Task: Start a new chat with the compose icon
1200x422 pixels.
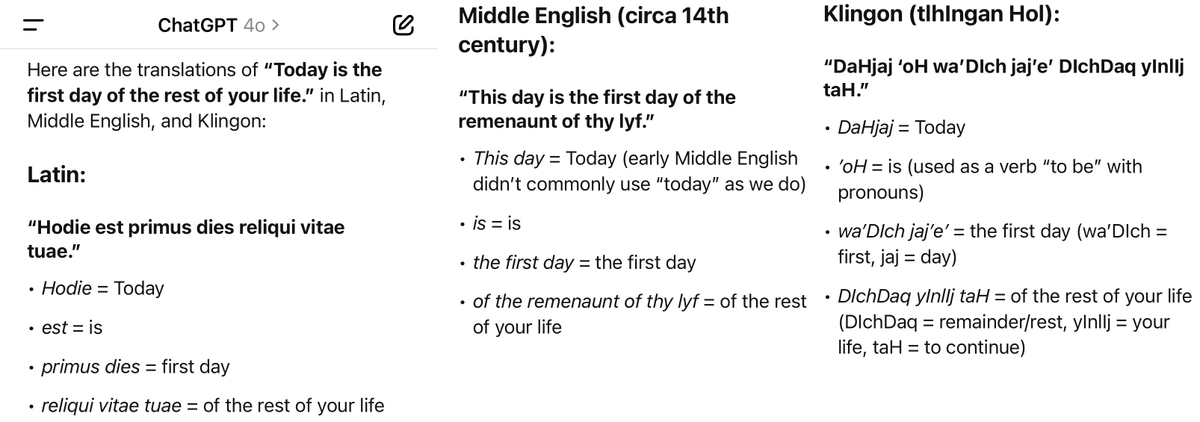Action: (x=402, y=24)
